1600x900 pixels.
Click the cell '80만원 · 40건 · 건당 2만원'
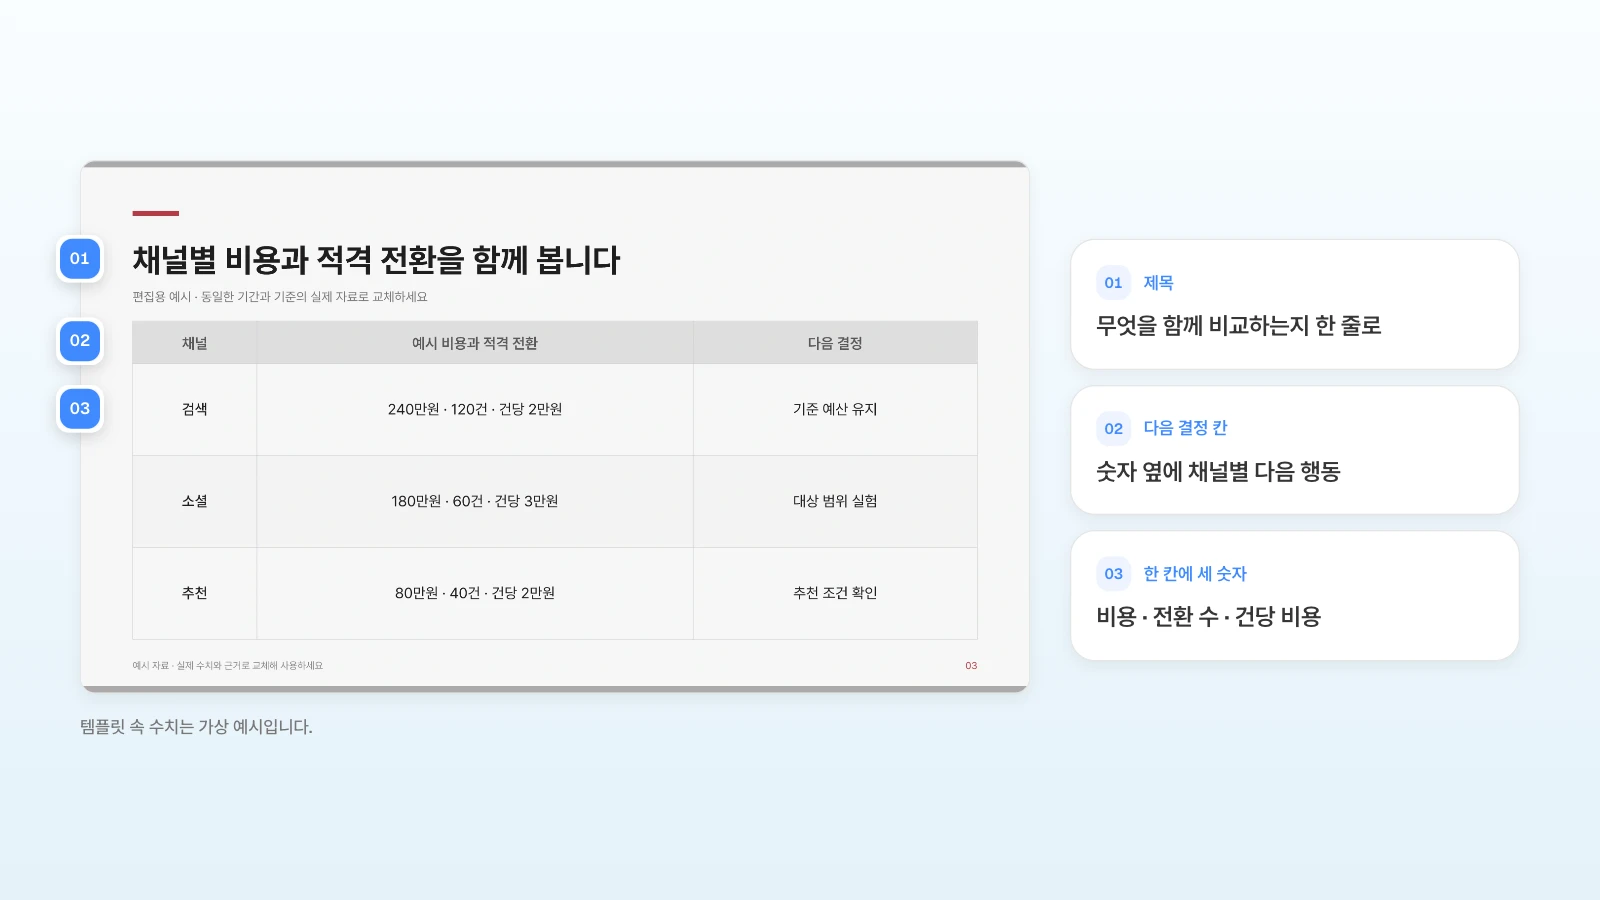click(x=475, y=593)
